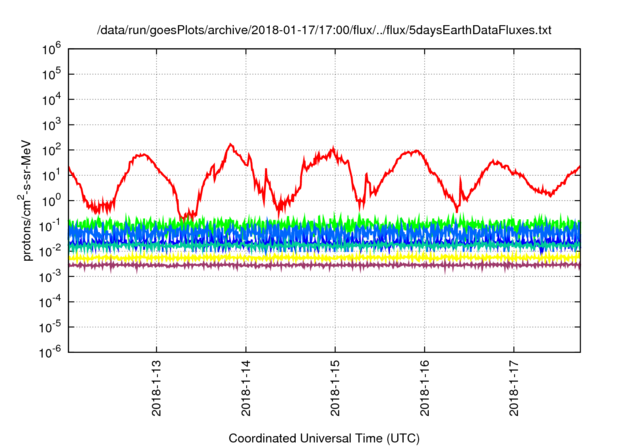Click the 10^-1 y-axis tick label

tap(51, 226)
